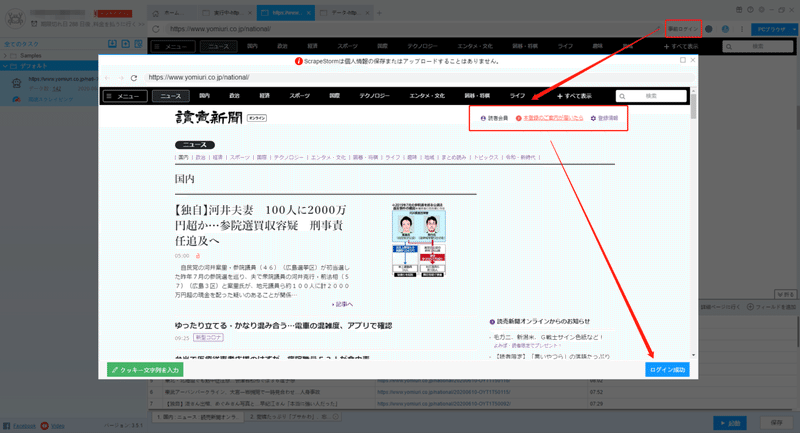Click the pencil edit icon in main address bar

[x=657, y=29]
